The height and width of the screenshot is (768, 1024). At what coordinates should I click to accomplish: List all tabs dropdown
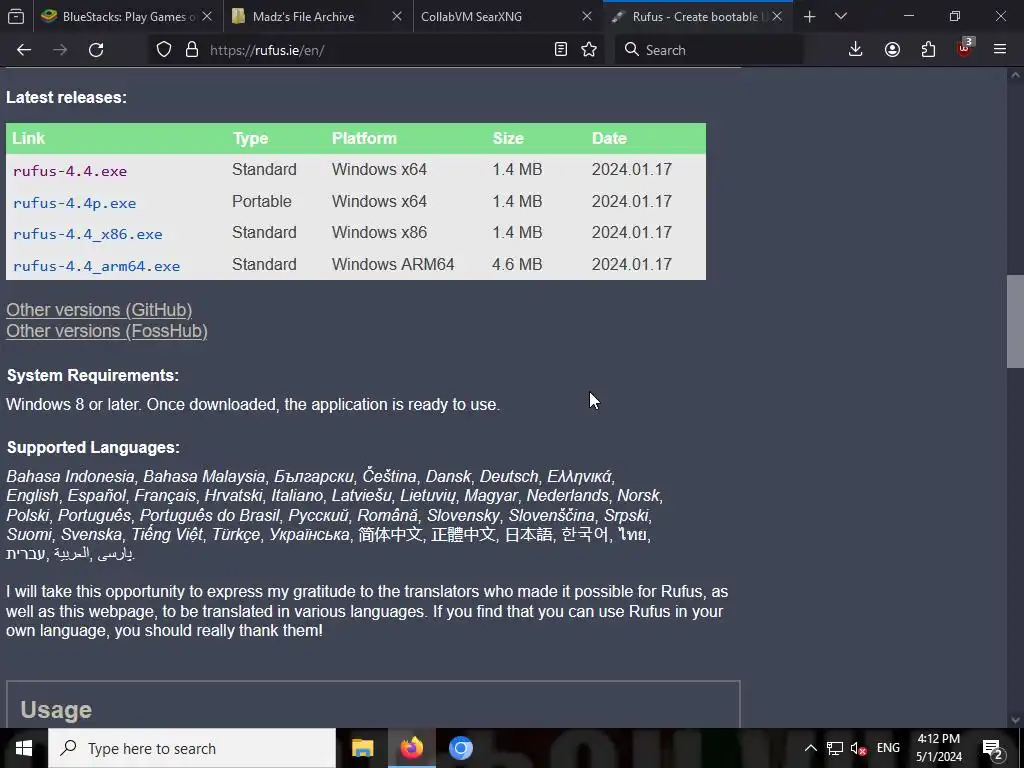[840, 16]
